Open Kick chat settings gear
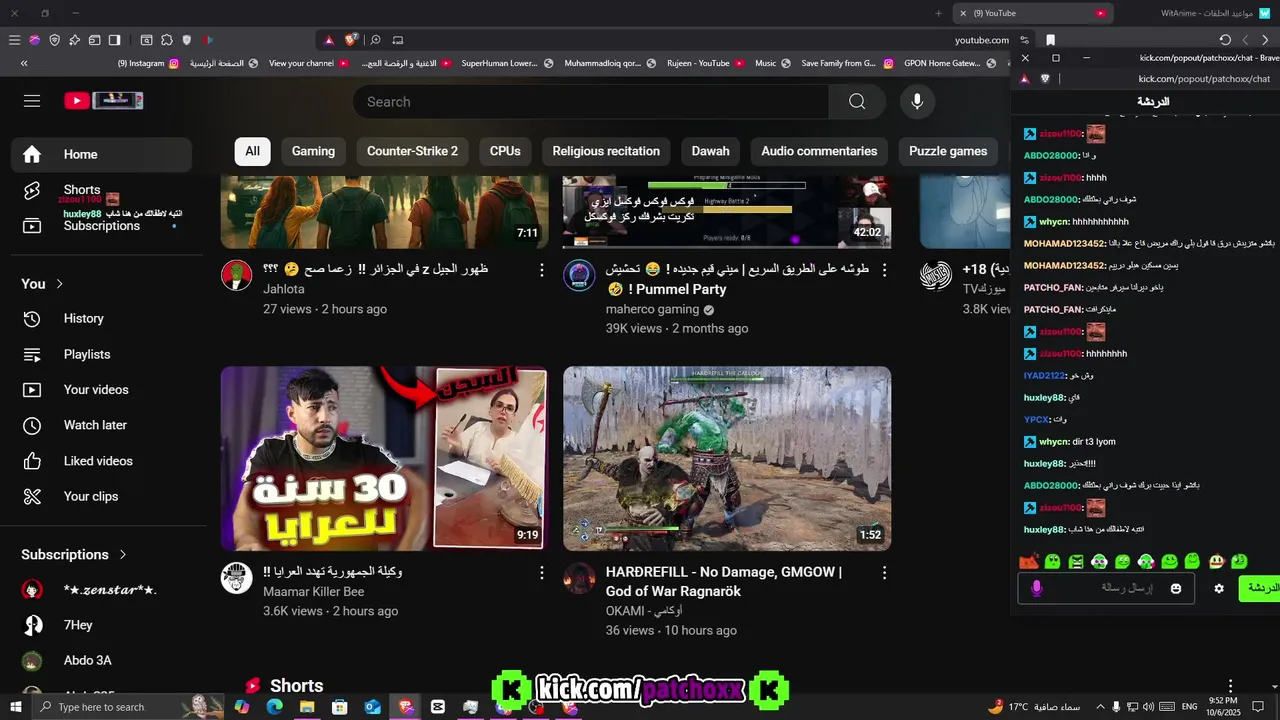 coord(1219,588)
